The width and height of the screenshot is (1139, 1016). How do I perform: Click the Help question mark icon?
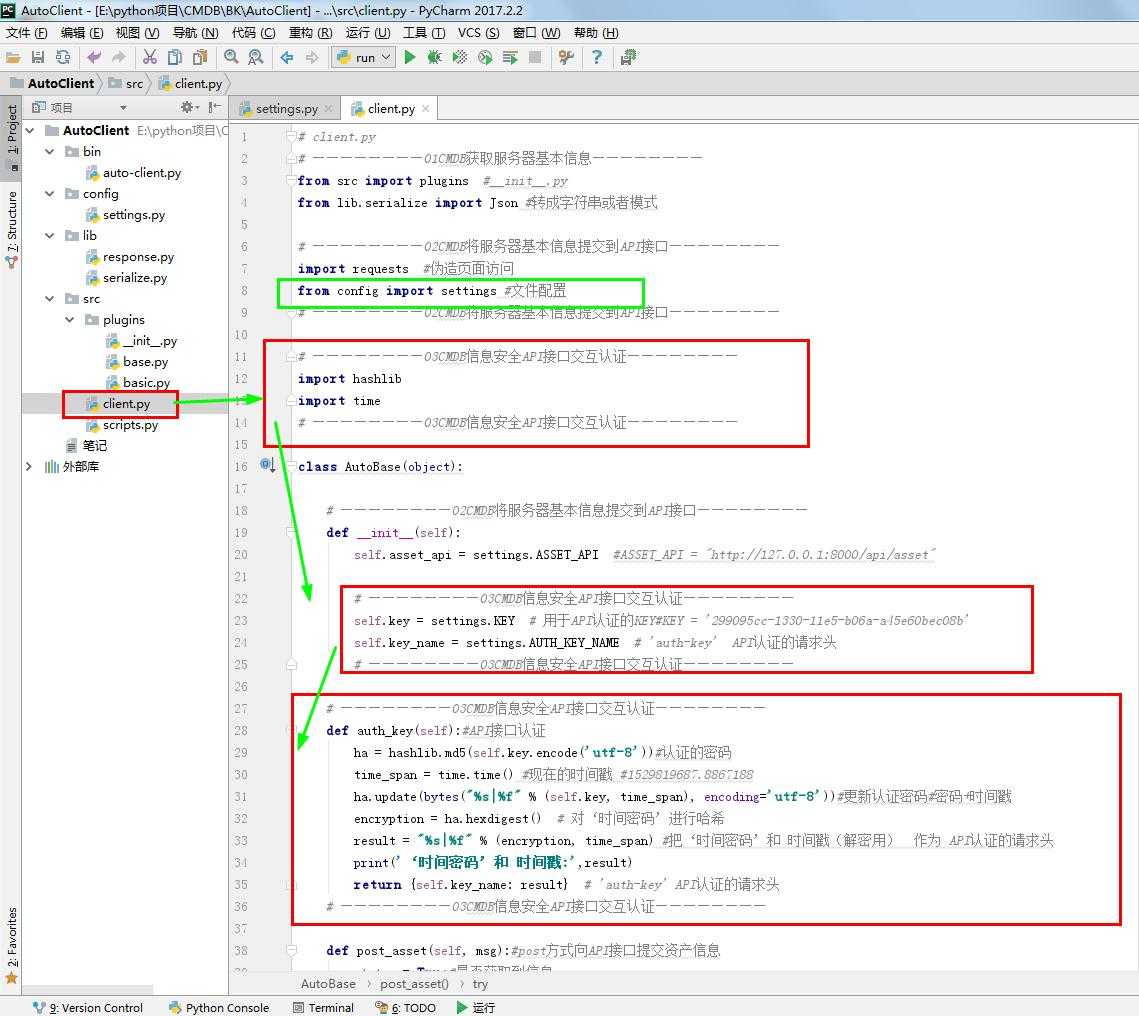(596, 57)
